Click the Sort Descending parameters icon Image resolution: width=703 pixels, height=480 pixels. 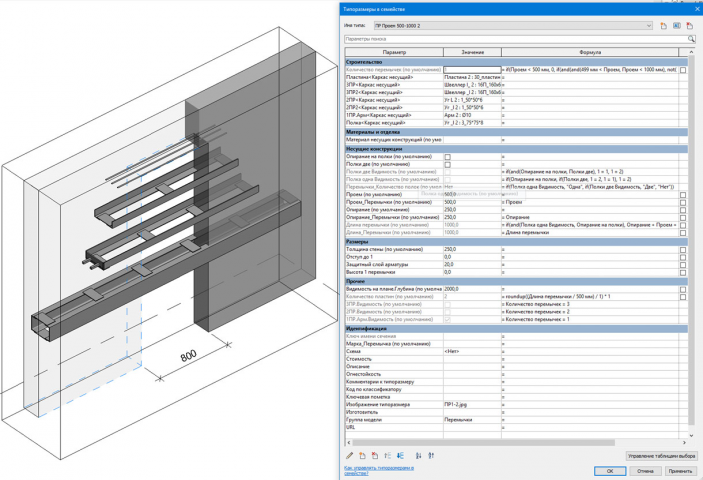pos(431,456)
